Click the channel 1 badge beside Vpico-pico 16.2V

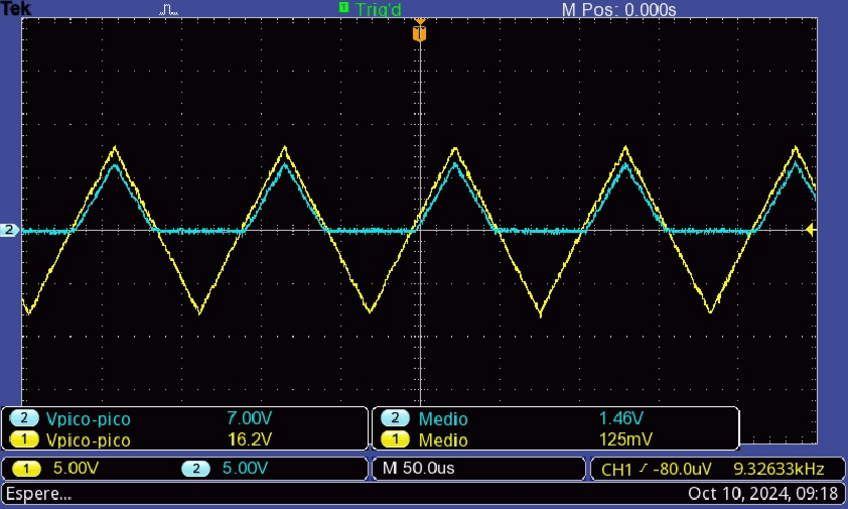coord(24,440)
